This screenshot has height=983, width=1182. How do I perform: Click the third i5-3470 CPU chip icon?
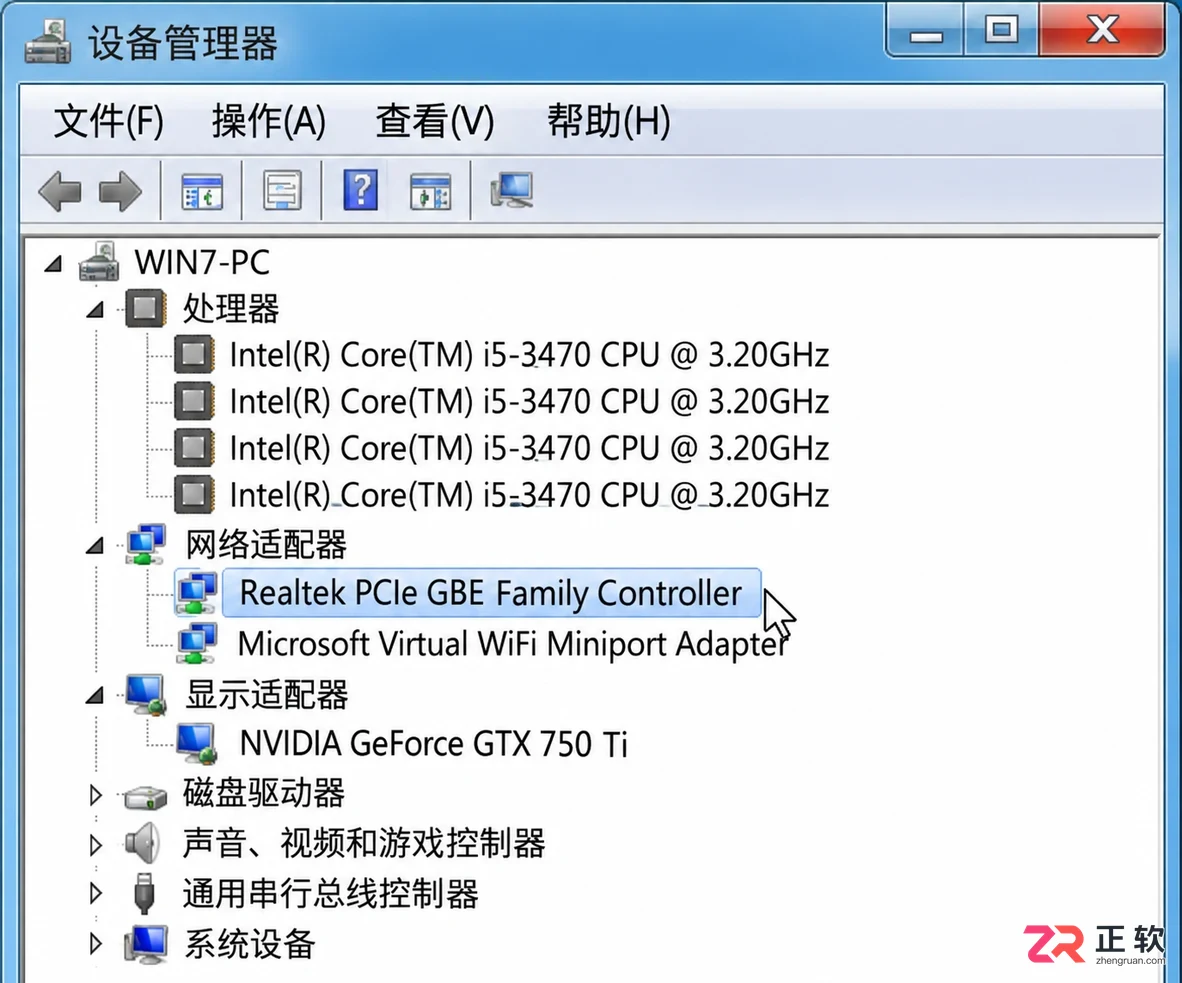tap(194, 448)
